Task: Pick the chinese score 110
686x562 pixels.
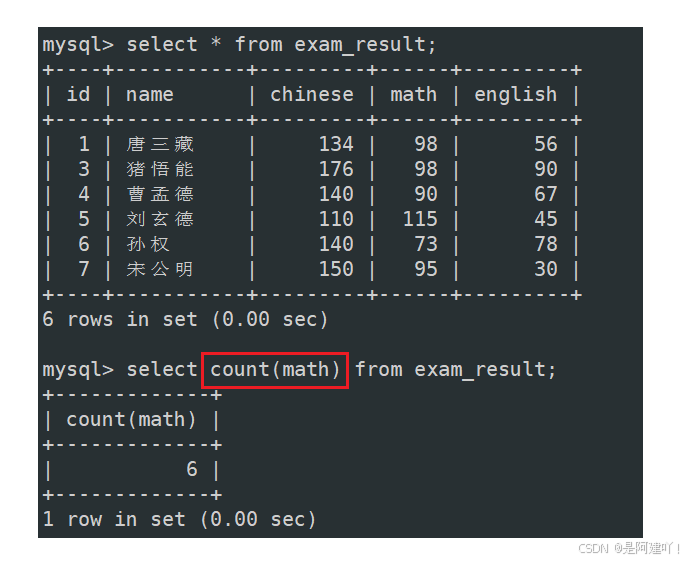Action: coord(336,219)
